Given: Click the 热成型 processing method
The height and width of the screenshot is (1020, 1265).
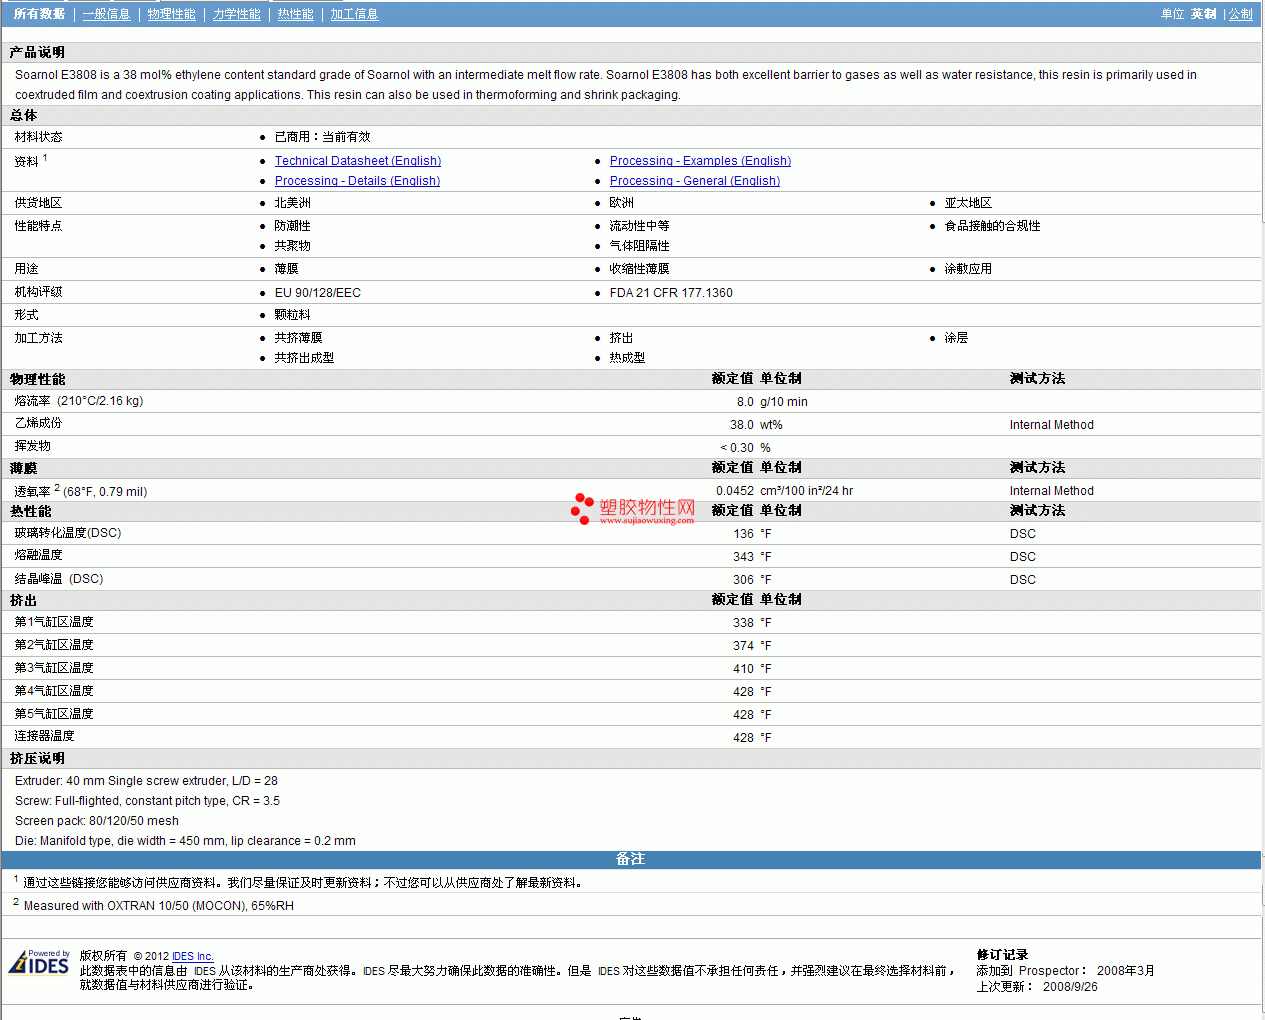Looking at the screenshot, I should (627, 358).
